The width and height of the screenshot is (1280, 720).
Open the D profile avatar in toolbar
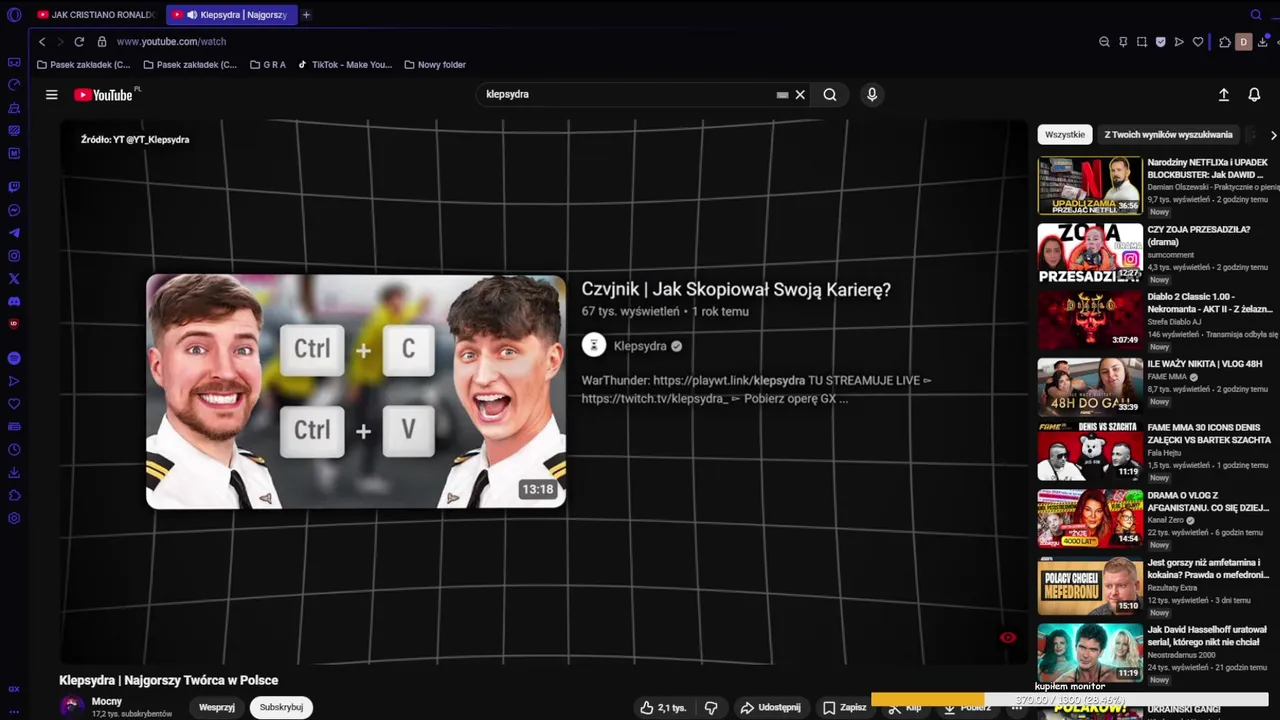click(x=1244, y=42)
